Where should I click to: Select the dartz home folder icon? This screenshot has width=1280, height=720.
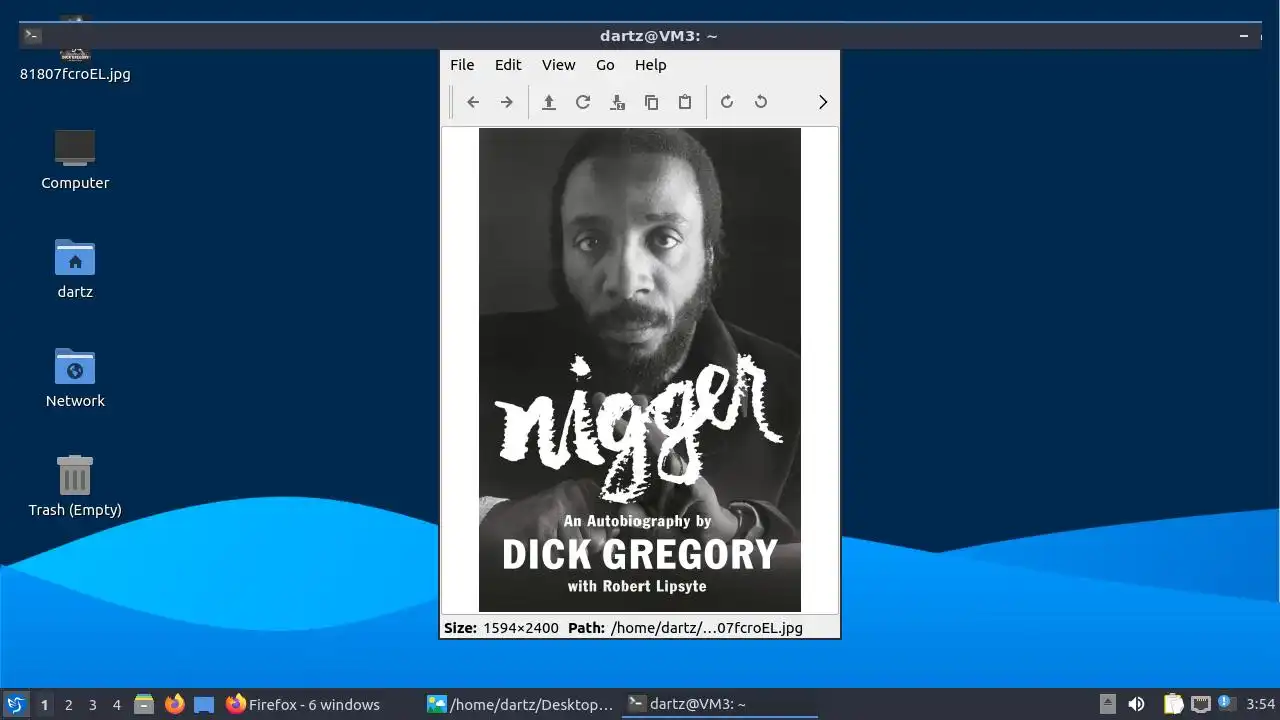(x=75, y=267)
